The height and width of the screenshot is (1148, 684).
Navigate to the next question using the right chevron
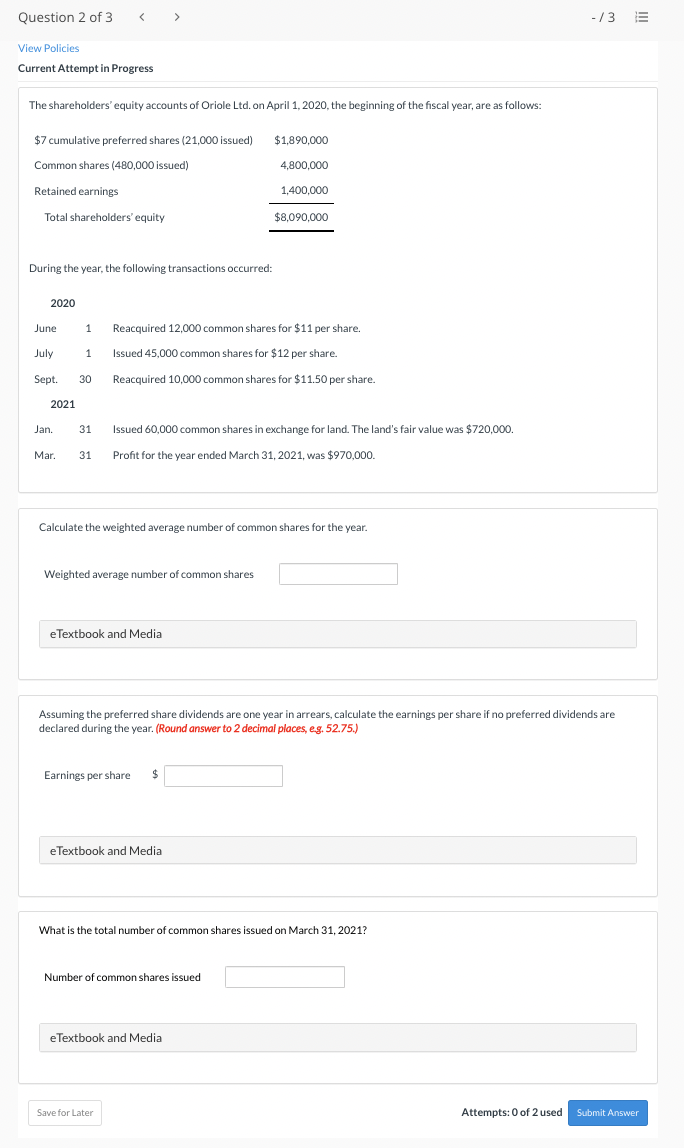coord(176,17)
